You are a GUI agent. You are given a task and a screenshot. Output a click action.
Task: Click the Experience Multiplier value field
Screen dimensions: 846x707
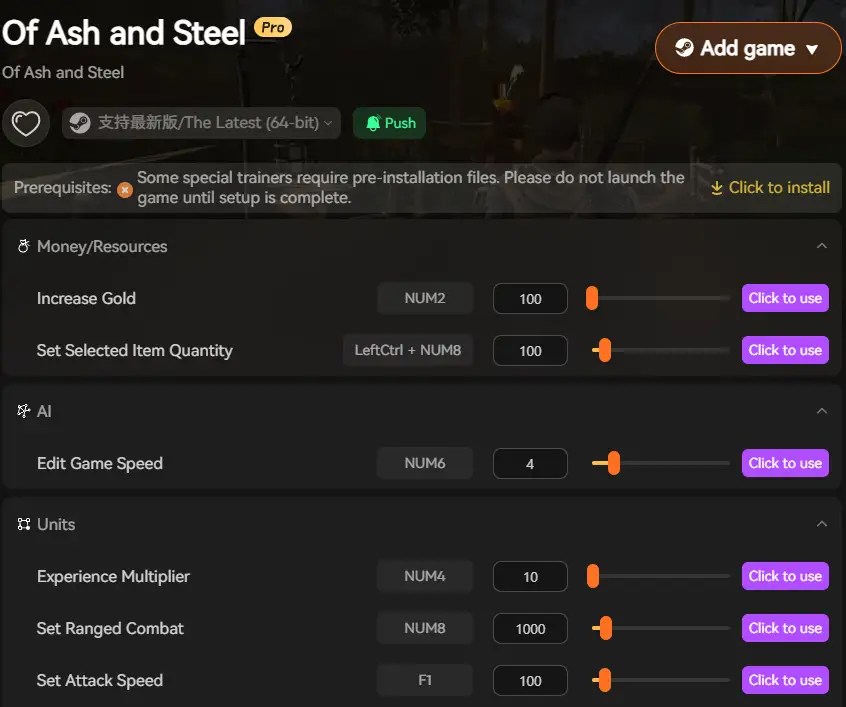[x=530, y=576]
